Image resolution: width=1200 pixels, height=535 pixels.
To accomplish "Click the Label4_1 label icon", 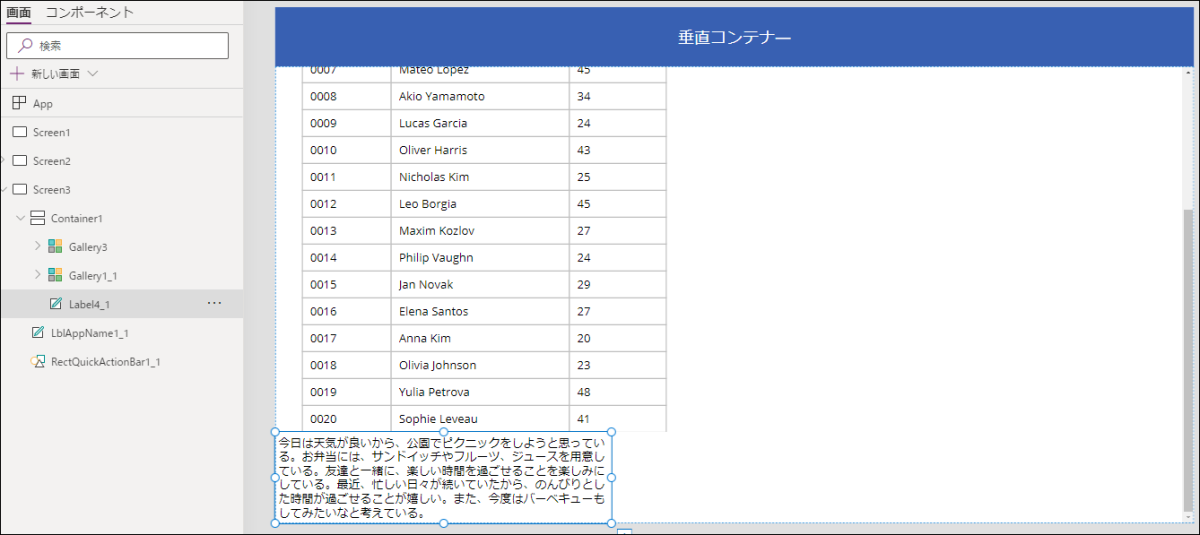I will point(55,304).
